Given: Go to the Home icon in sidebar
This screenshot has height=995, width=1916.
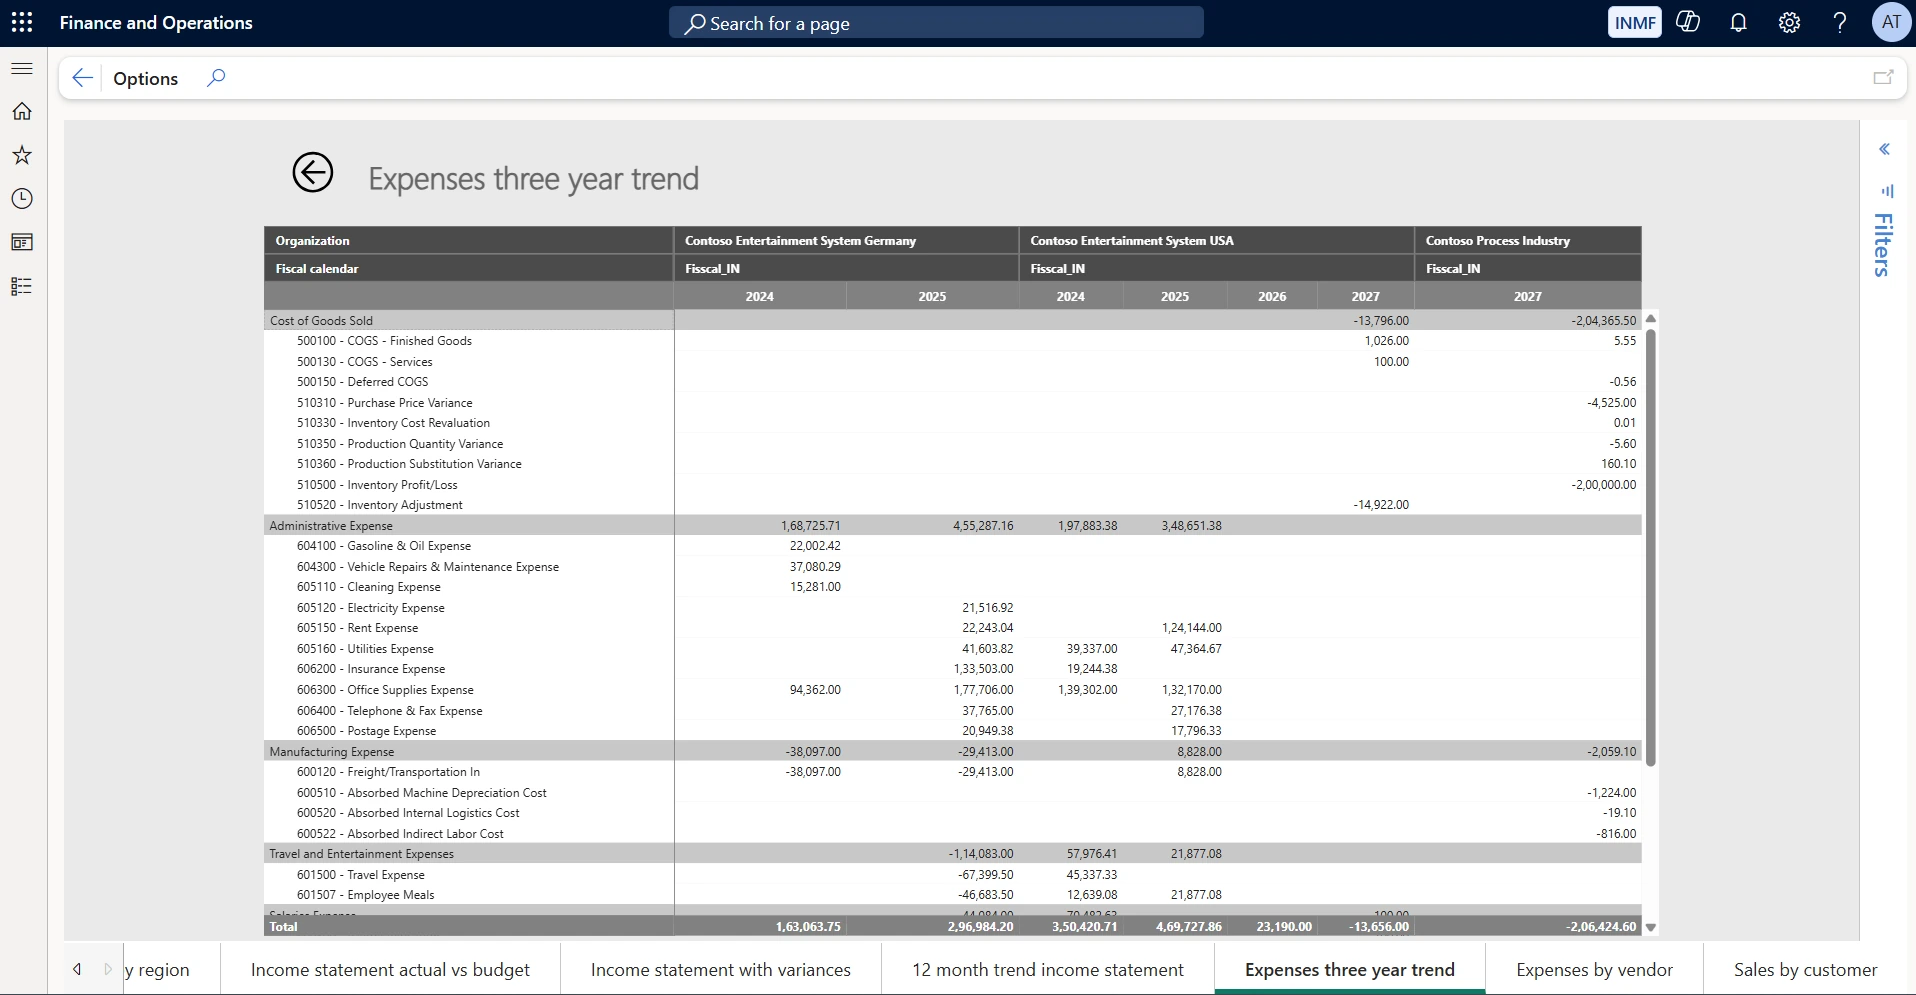Looking at the screenshot, I should point(22,111).
